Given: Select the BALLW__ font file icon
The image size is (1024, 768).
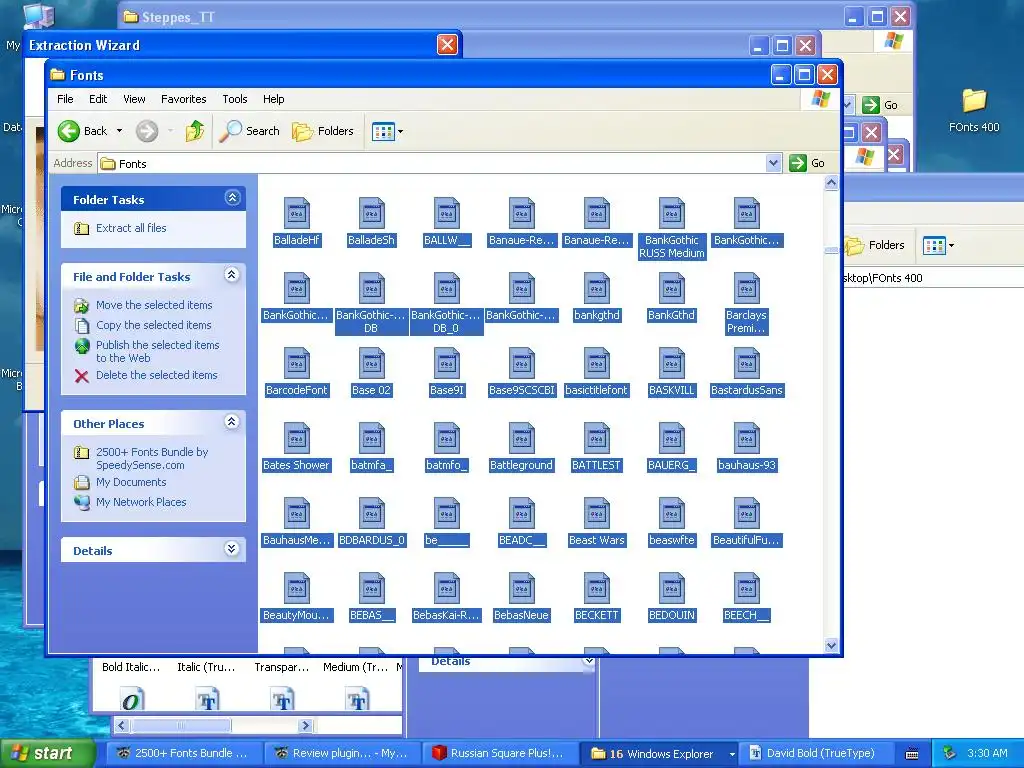Looking at the screenshot, I should tap(447, 213).
